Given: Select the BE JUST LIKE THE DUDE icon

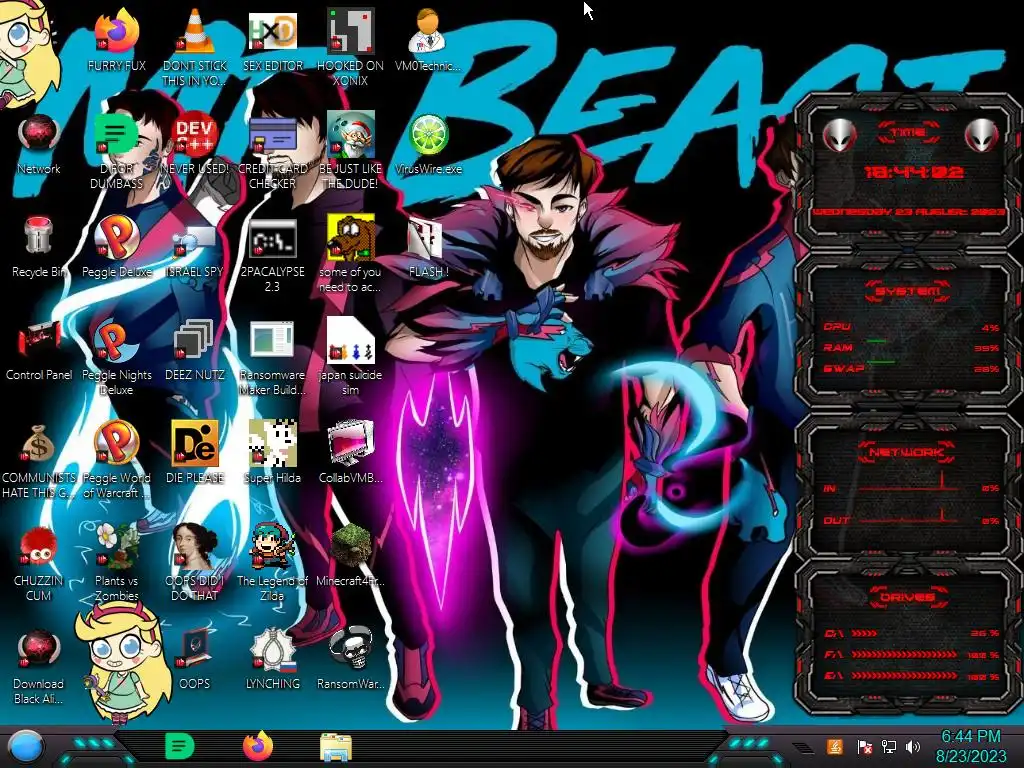Looking at the screenshot, I should tap(350, 134).
